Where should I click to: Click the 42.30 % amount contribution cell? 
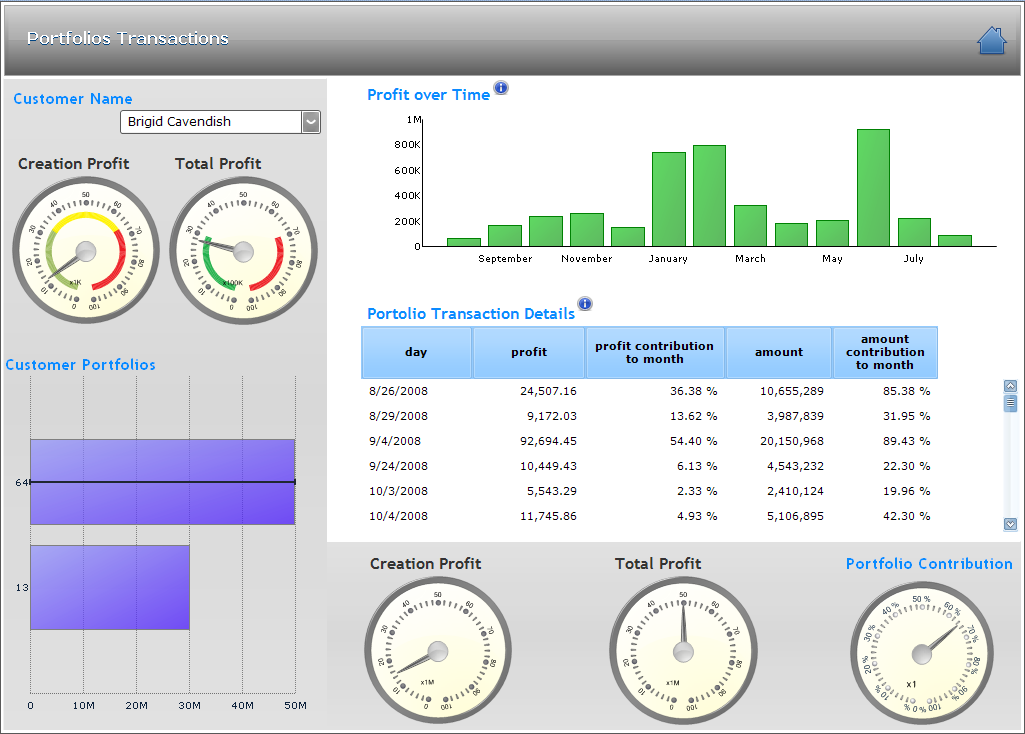point(907,516)
